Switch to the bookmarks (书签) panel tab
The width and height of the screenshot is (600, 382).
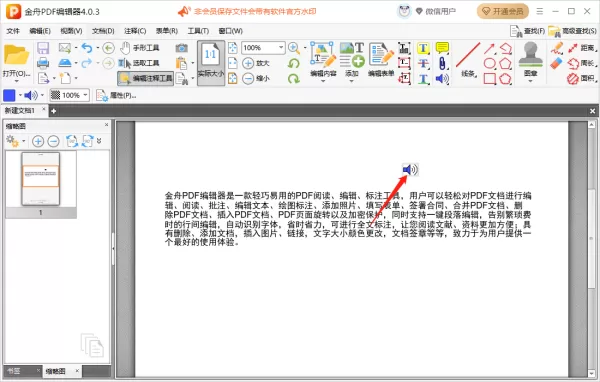coord(14,371)
